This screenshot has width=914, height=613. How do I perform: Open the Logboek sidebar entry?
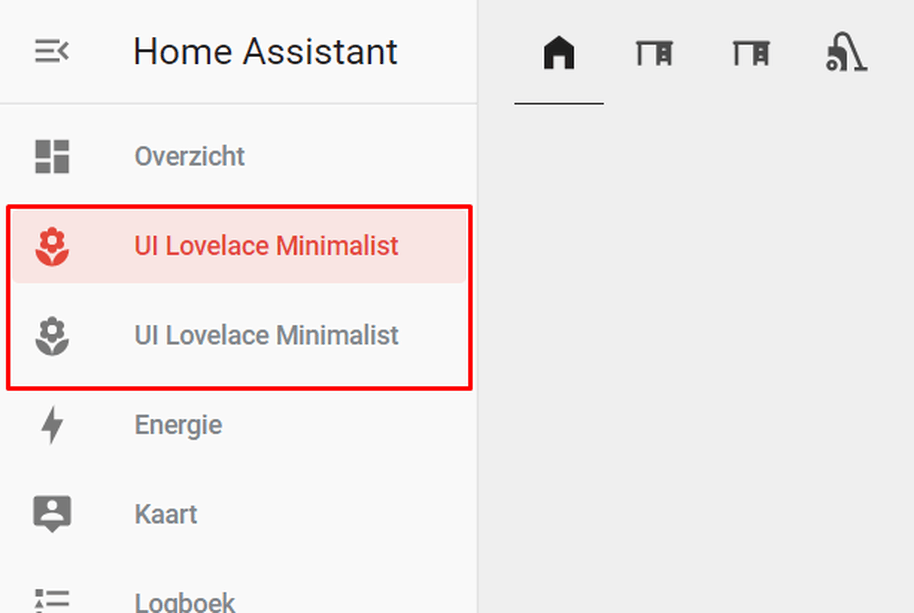coord(185,602)
